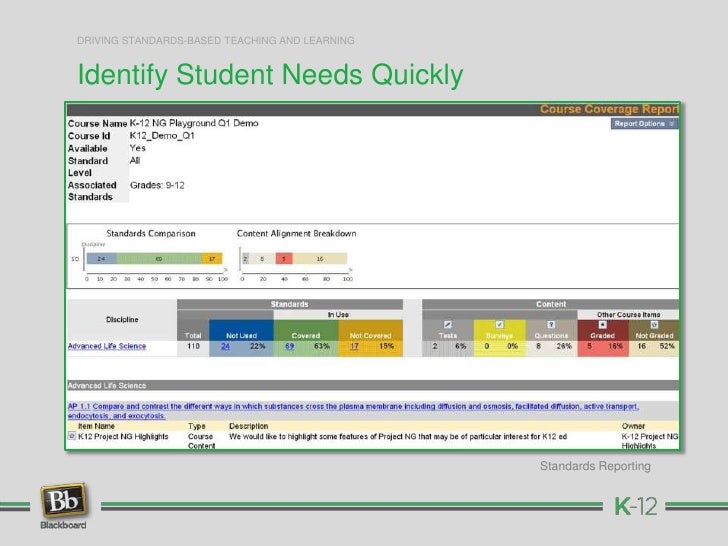Open the Covered count link 69
This screenshot has width=728, height=546.
click(x=290, y=346)
